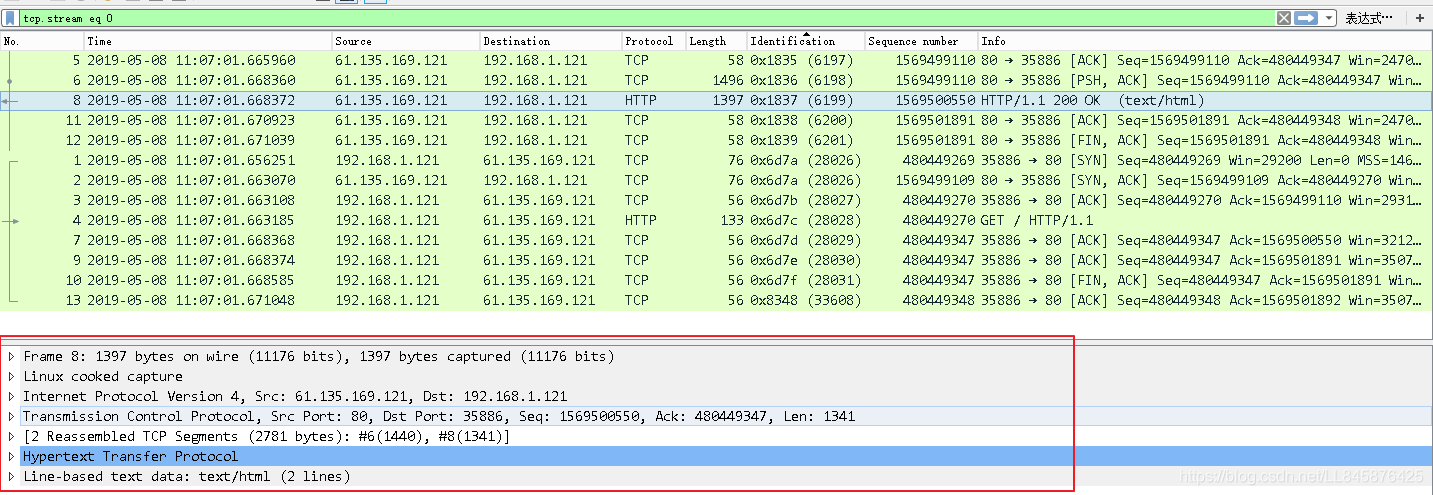The image size is (1433, 495).
Task: Select packet No. 6 with PSH, ACK
Action: point(716,81)
